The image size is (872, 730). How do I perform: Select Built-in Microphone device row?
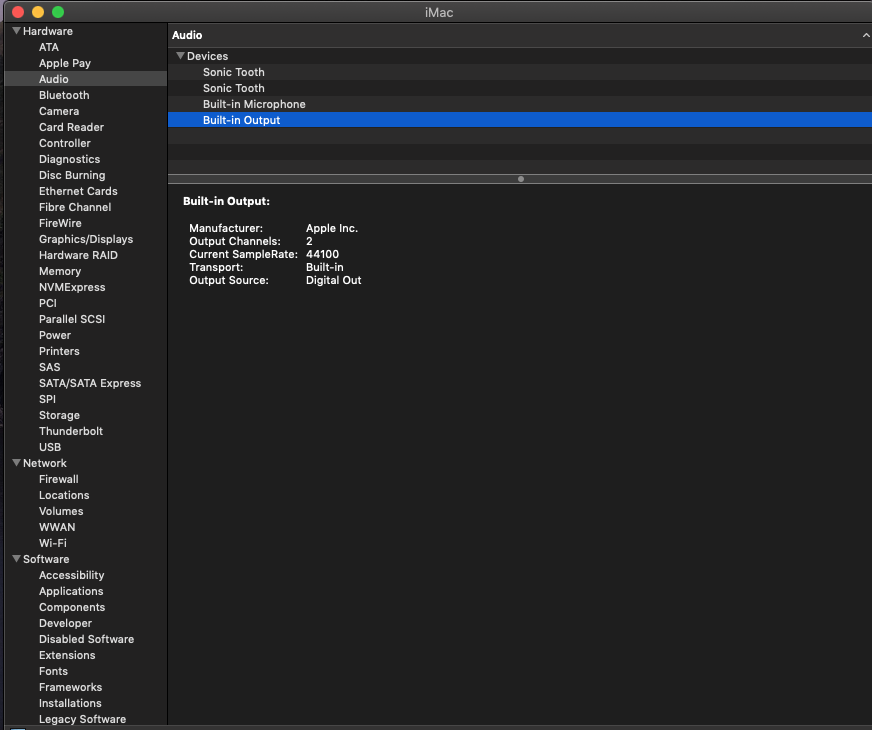[520, 104]
